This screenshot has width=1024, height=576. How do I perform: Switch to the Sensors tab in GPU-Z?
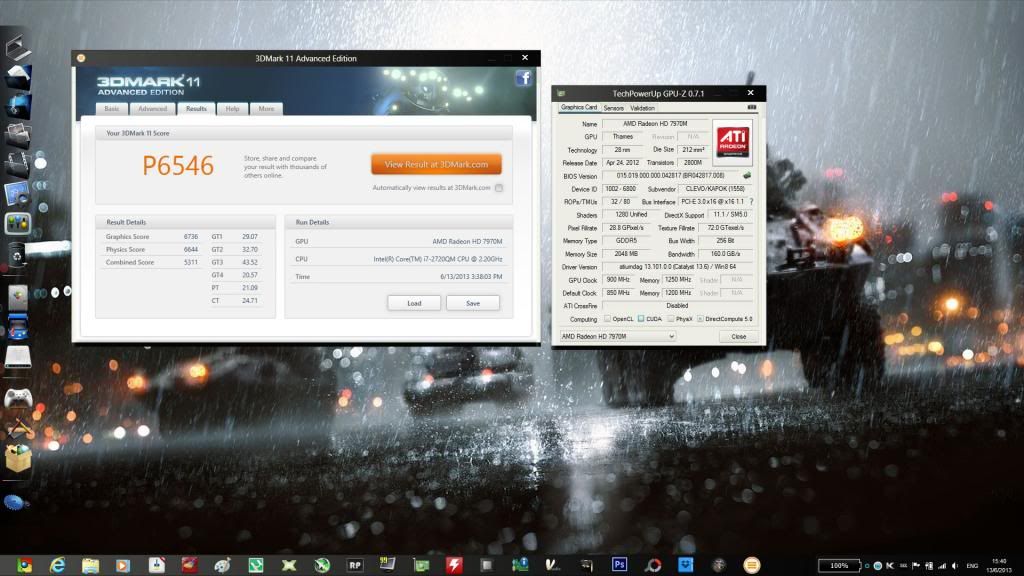[613, 108]
